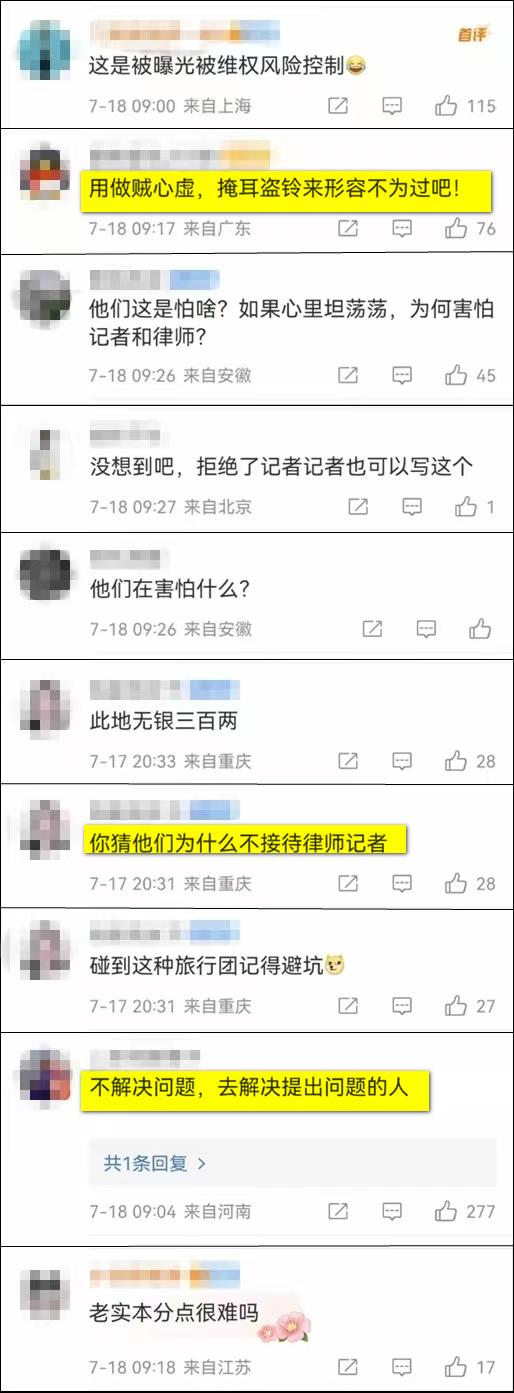This screenshot has width=514, height=1393.
Task: Tap the 首评 badge on first comment
Action: pyautogui.click(x=471, y=34)
